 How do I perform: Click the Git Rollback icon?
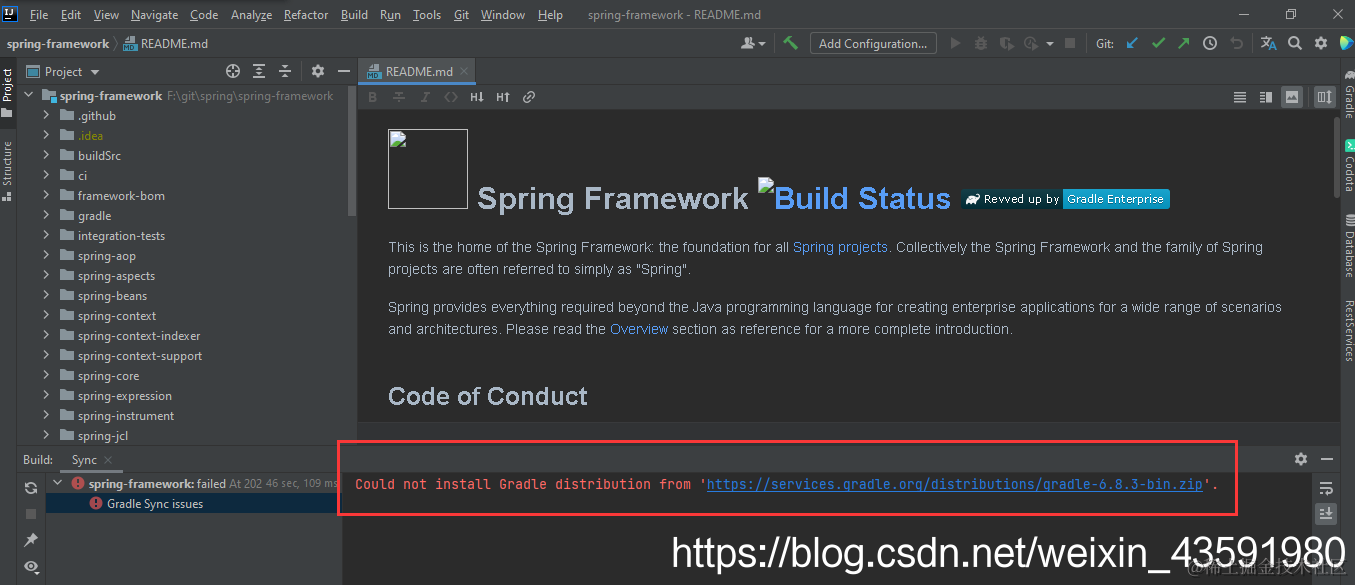(x=1236, y=43)
